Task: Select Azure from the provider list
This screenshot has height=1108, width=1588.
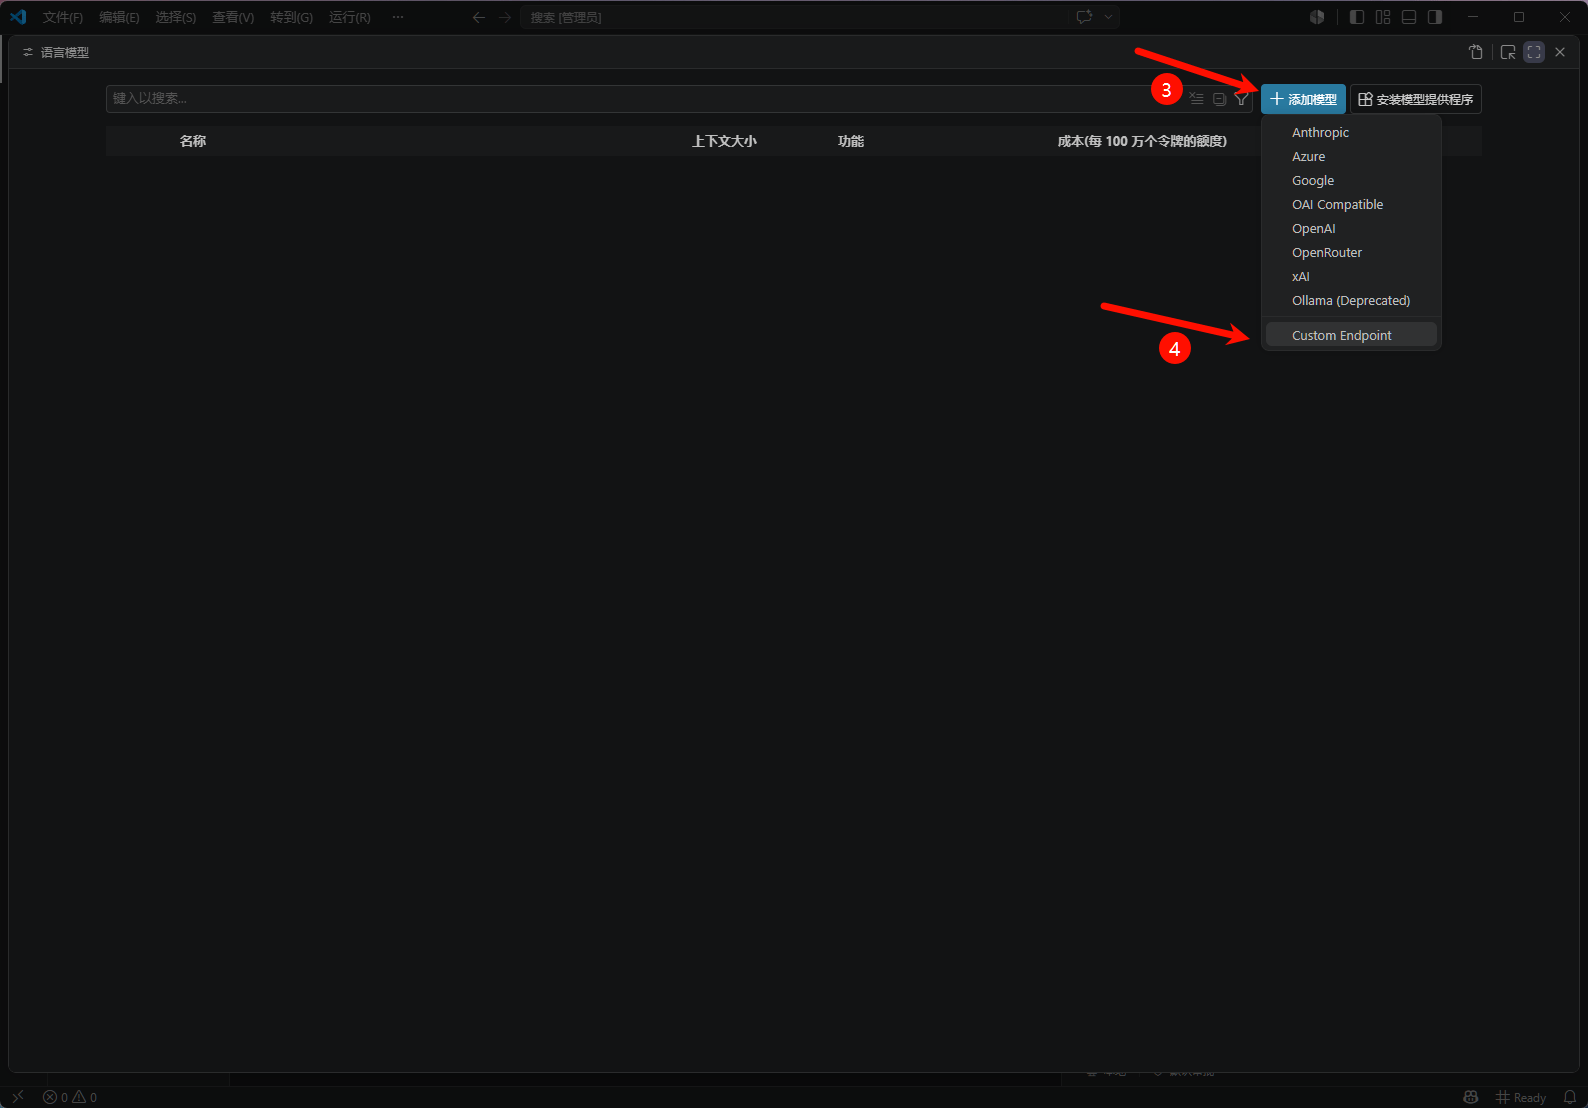Action: (1351, 156)
